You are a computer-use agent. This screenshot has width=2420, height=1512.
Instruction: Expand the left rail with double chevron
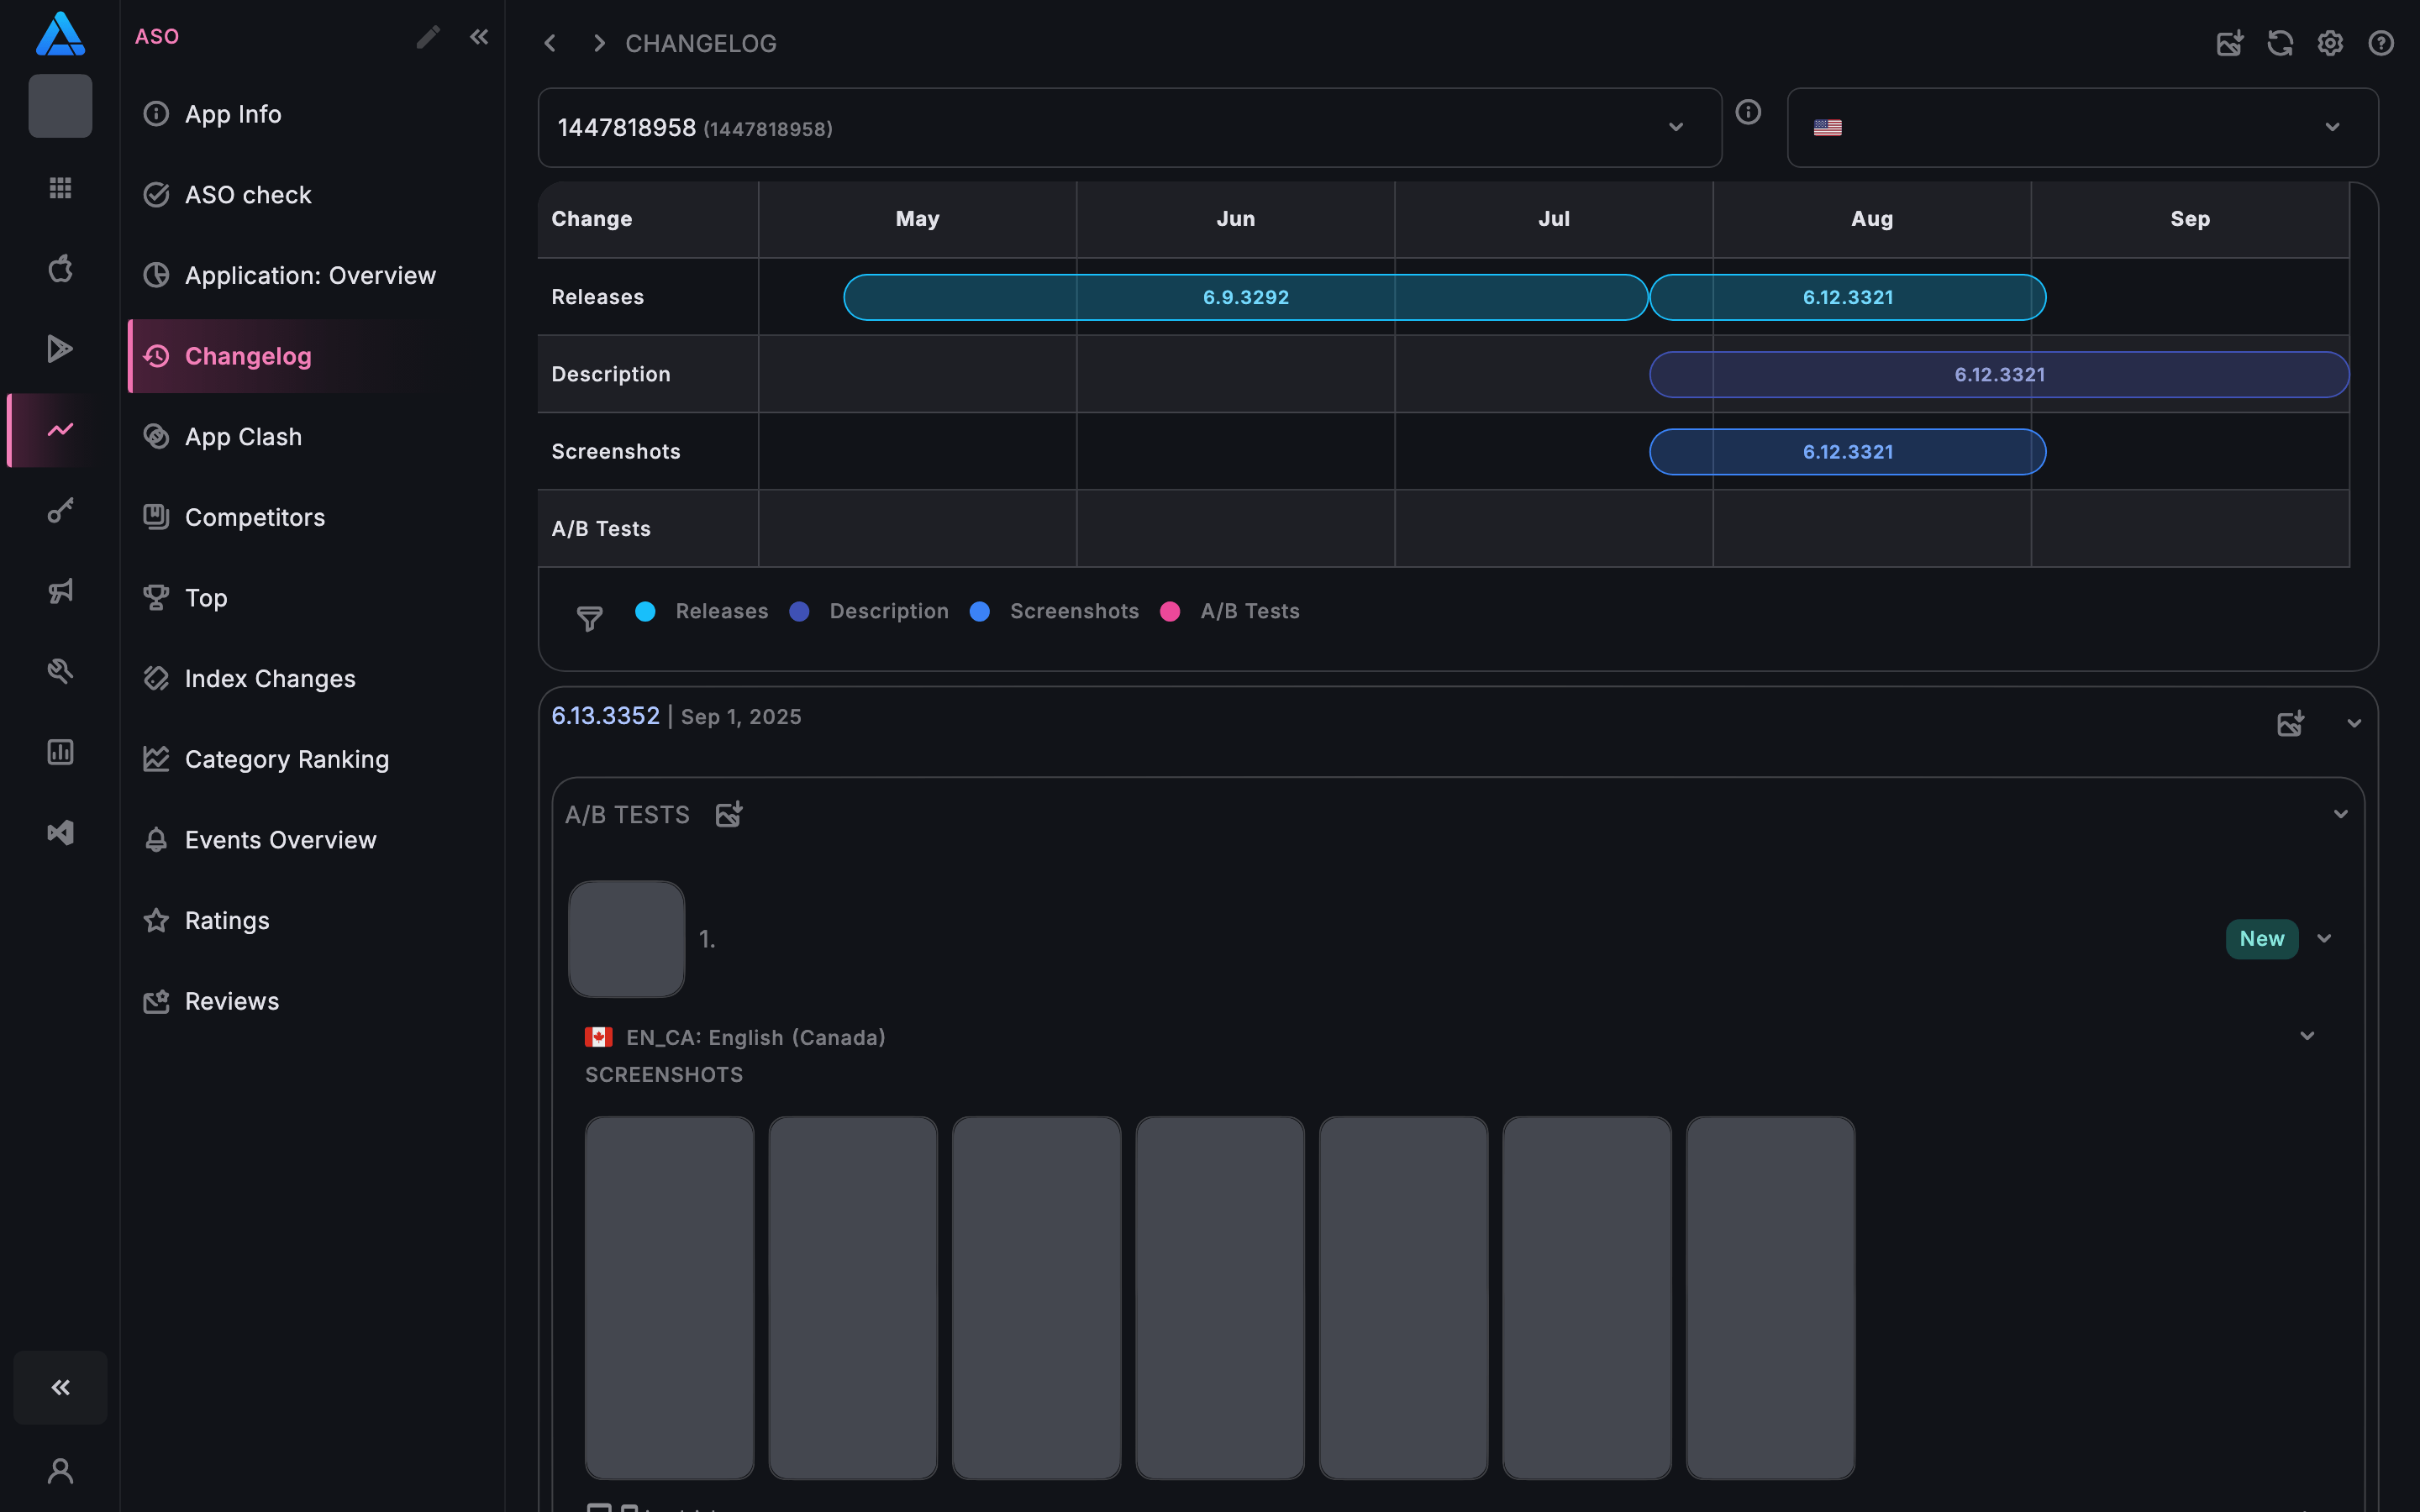point(60,1387)
